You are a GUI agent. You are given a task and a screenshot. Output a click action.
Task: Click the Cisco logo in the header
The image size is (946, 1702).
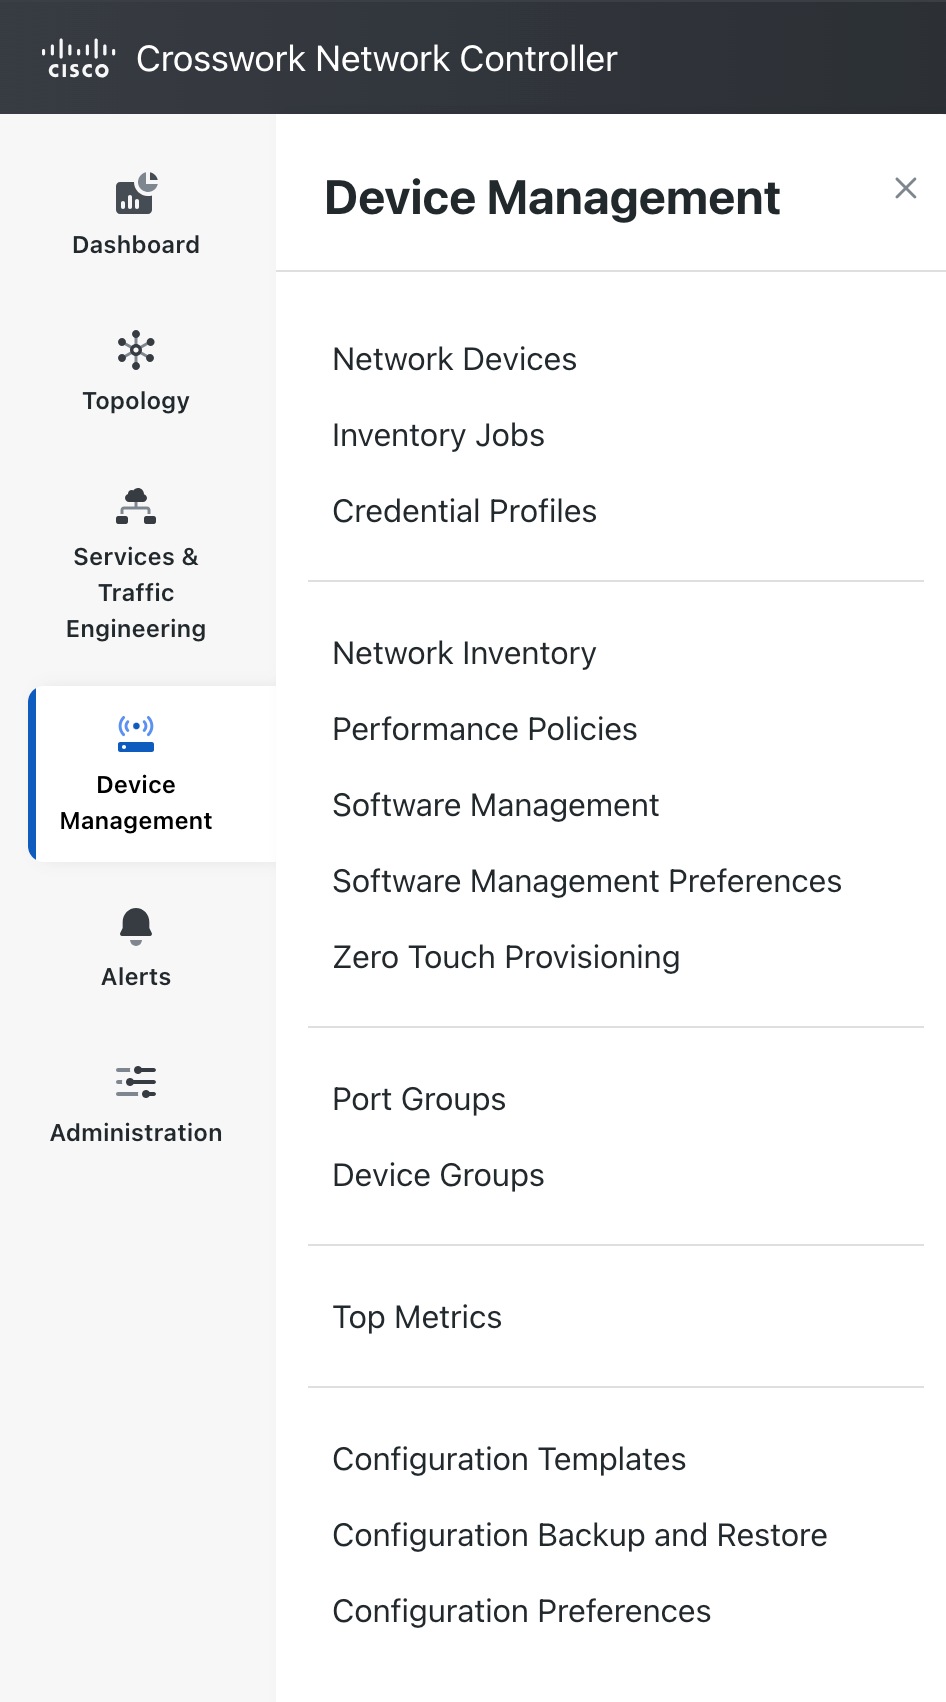point(78,57)
